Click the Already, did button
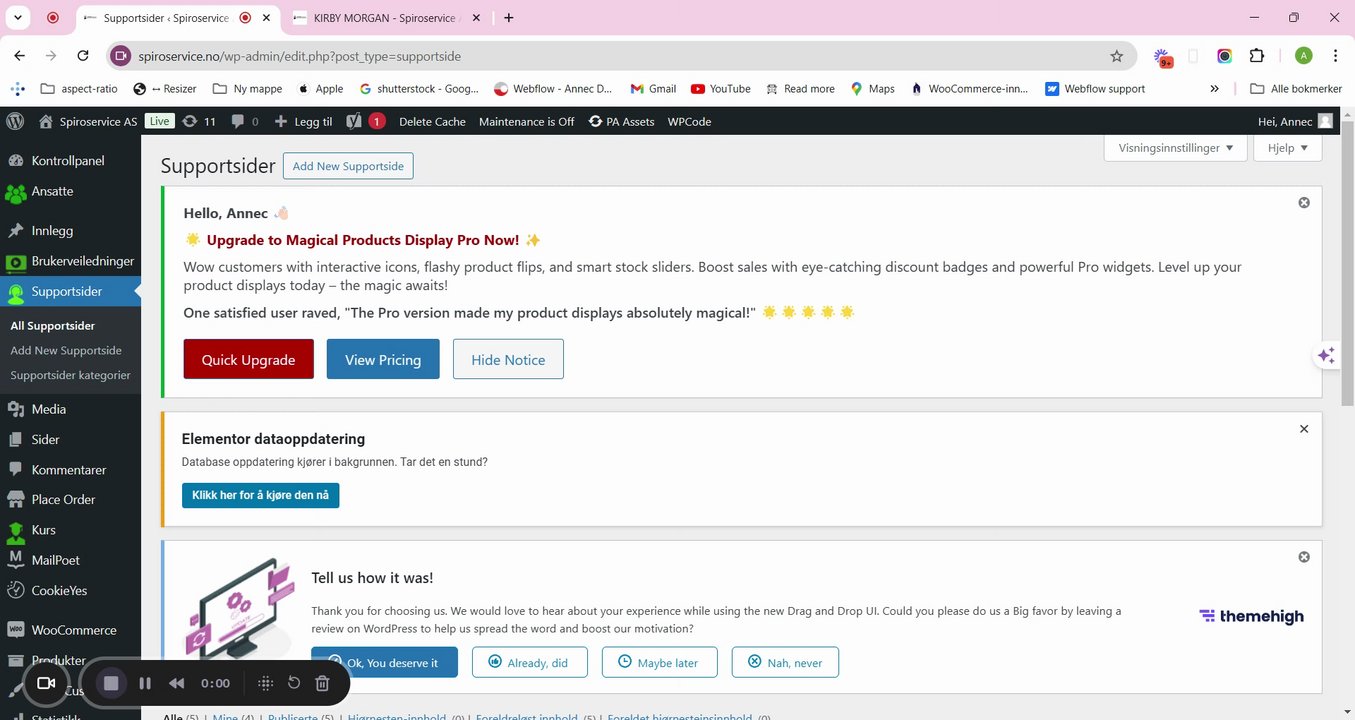 click(530, 662)
